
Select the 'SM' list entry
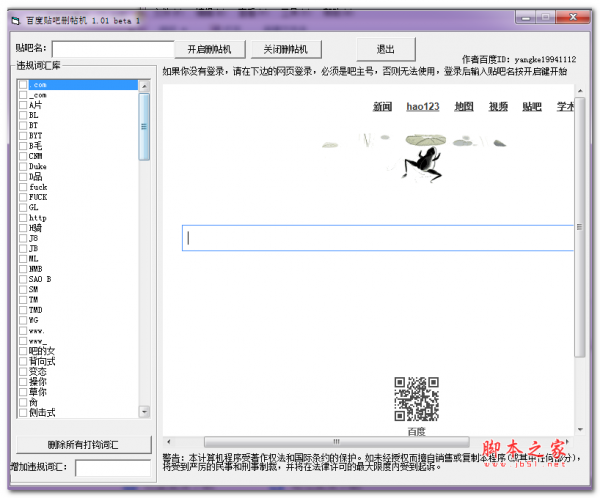pyautogui.click(x=33, y=289)
